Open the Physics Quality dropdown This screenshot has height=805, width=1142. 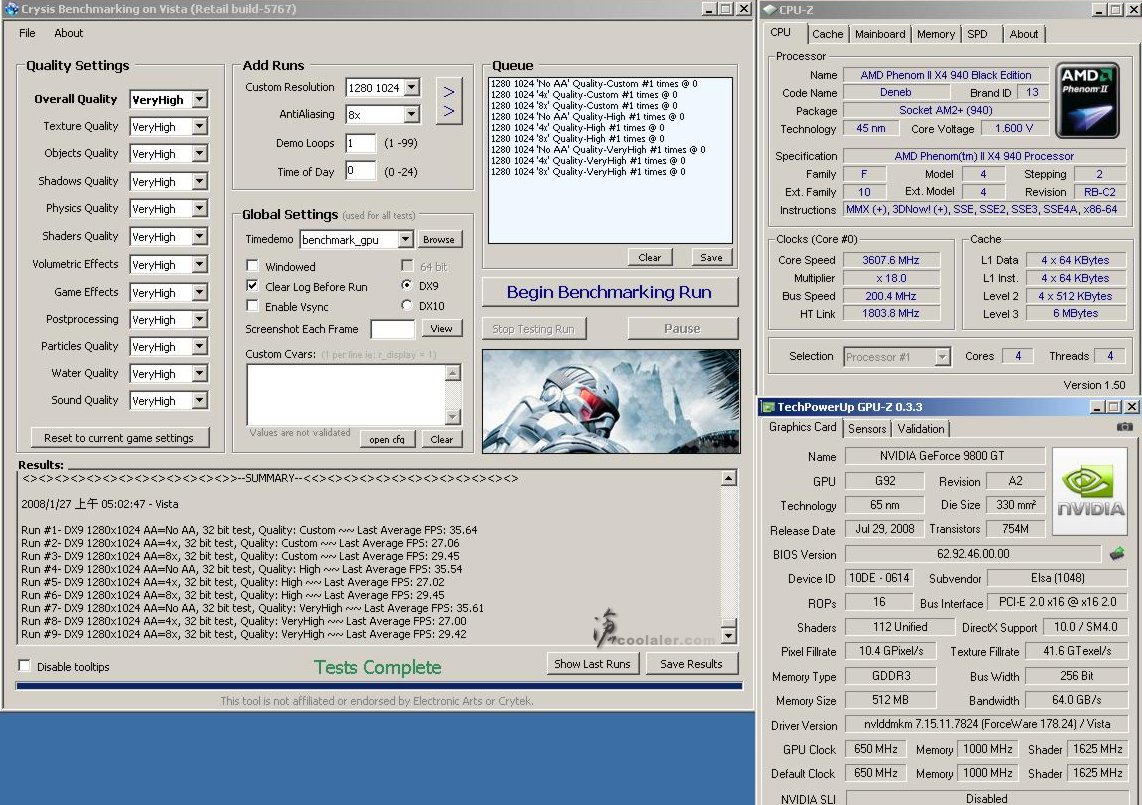pos(200,208)
